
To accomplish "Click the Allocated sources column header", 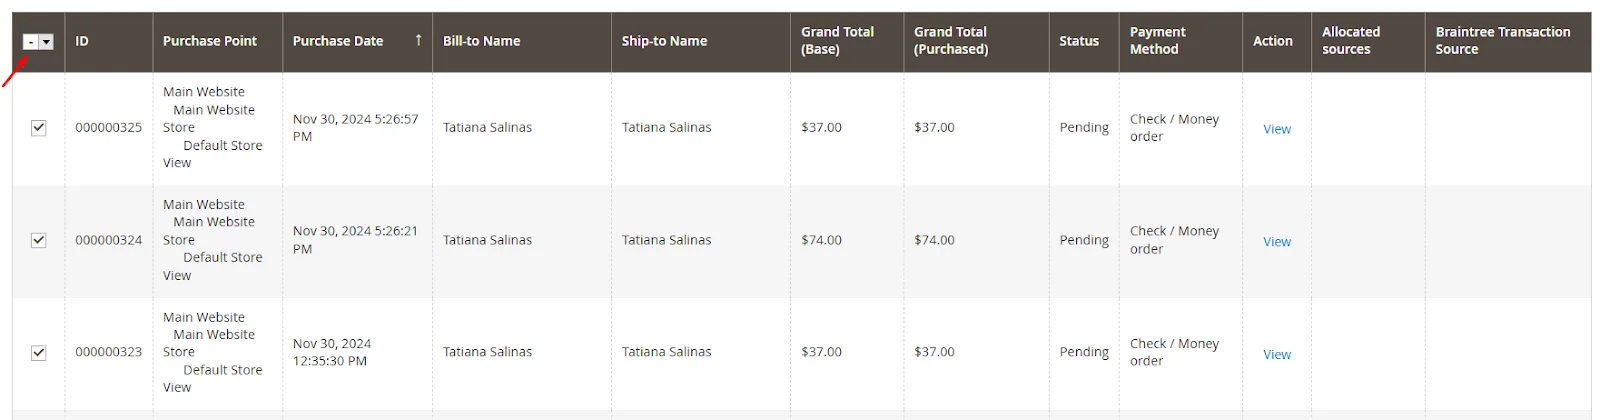I will pyautogui.click(x=1350, y=41).
